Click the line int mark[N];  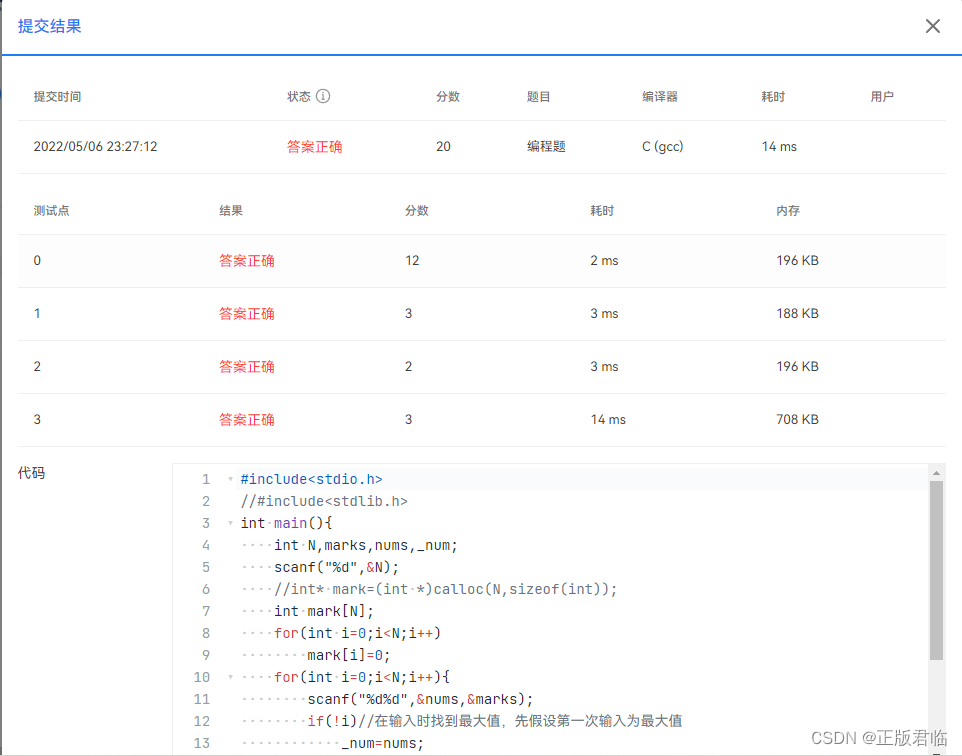[324, 612]
